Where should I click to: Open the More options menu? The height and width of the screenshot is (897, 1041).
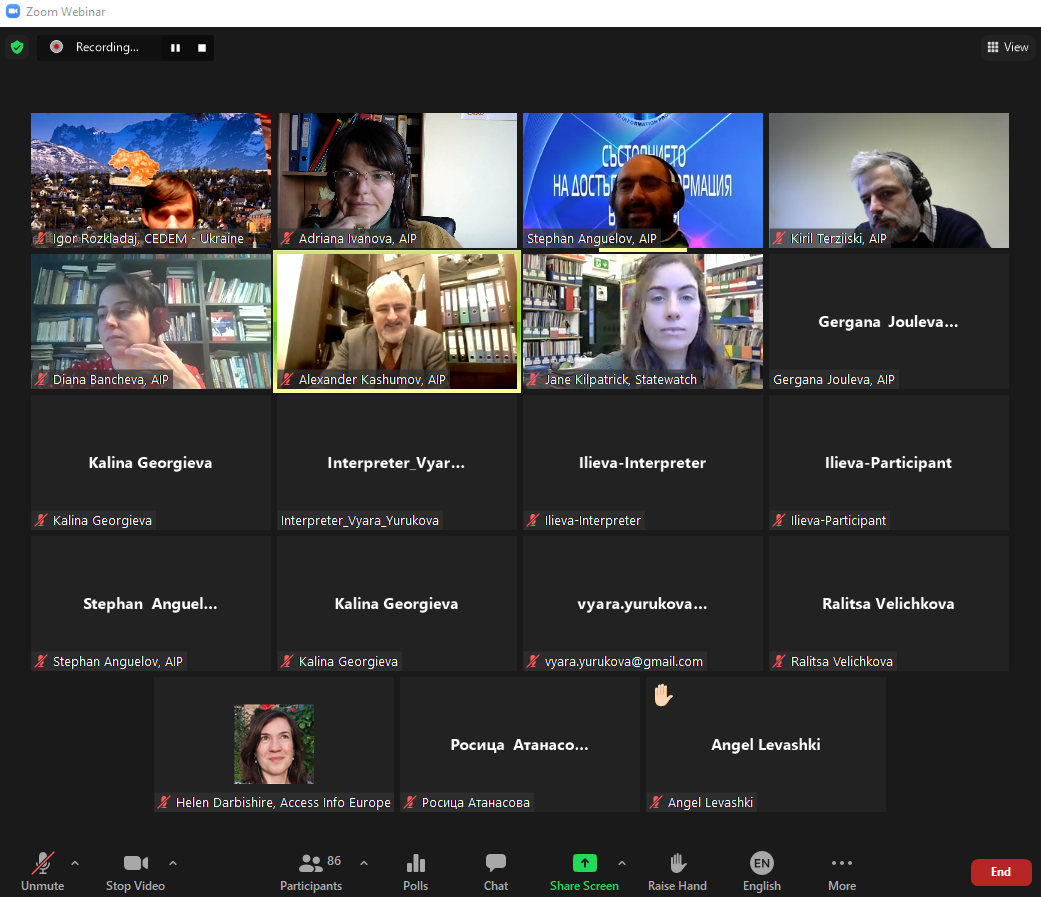[842, 870]
